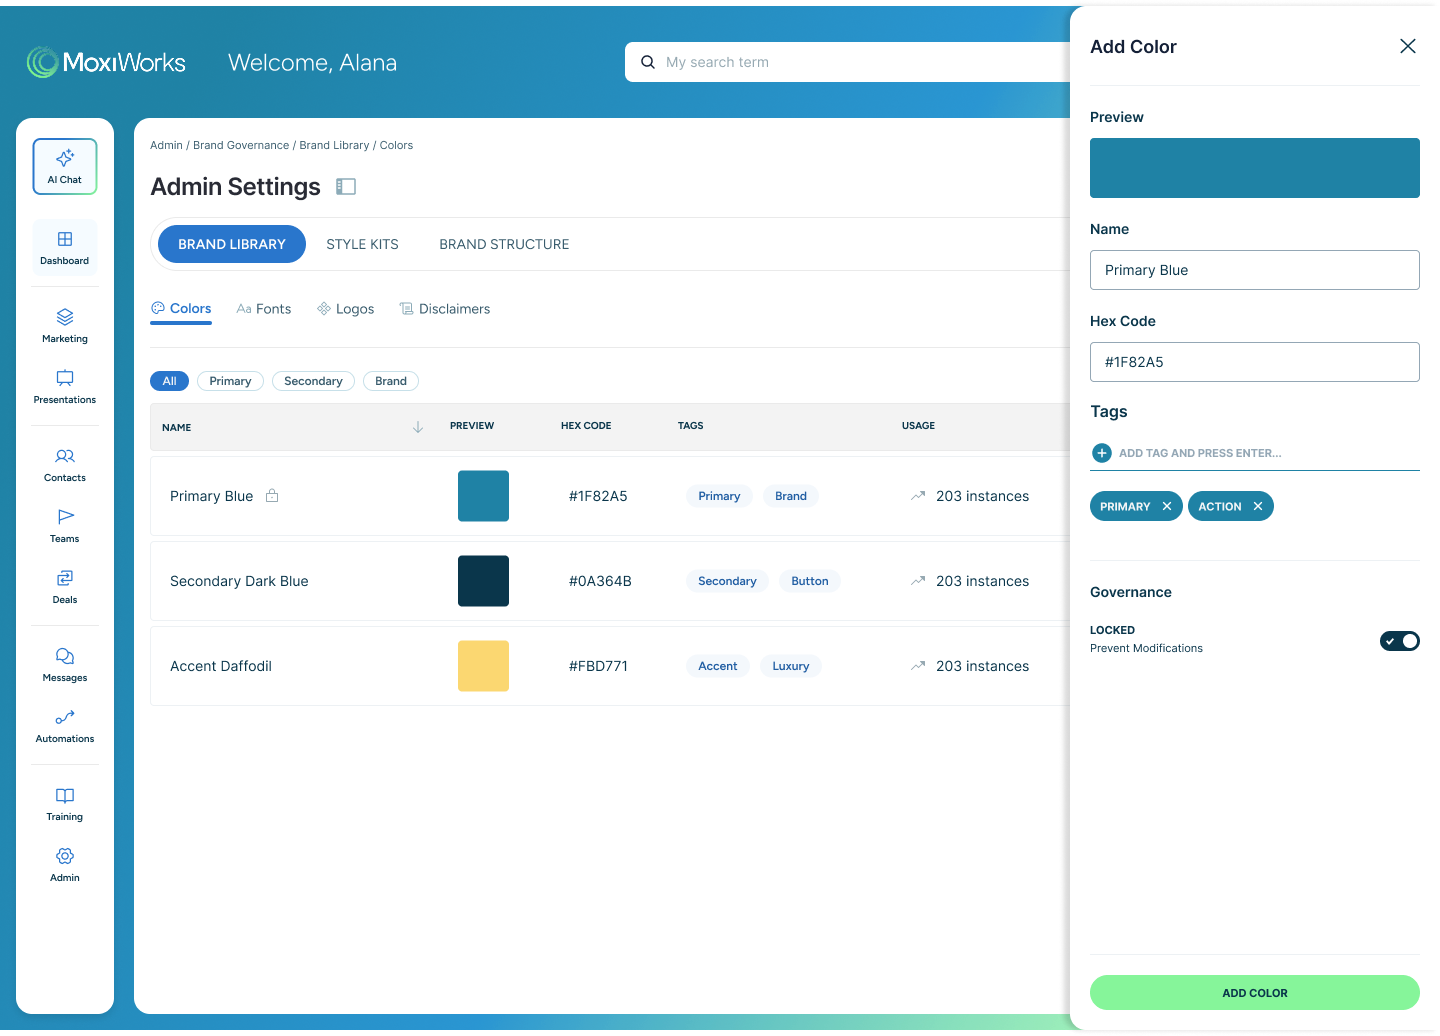Click the Accent tag in Accent Daffodil row
Image resolution: width=1440 pixels, height=1036 pixels.
pos(717,666)
